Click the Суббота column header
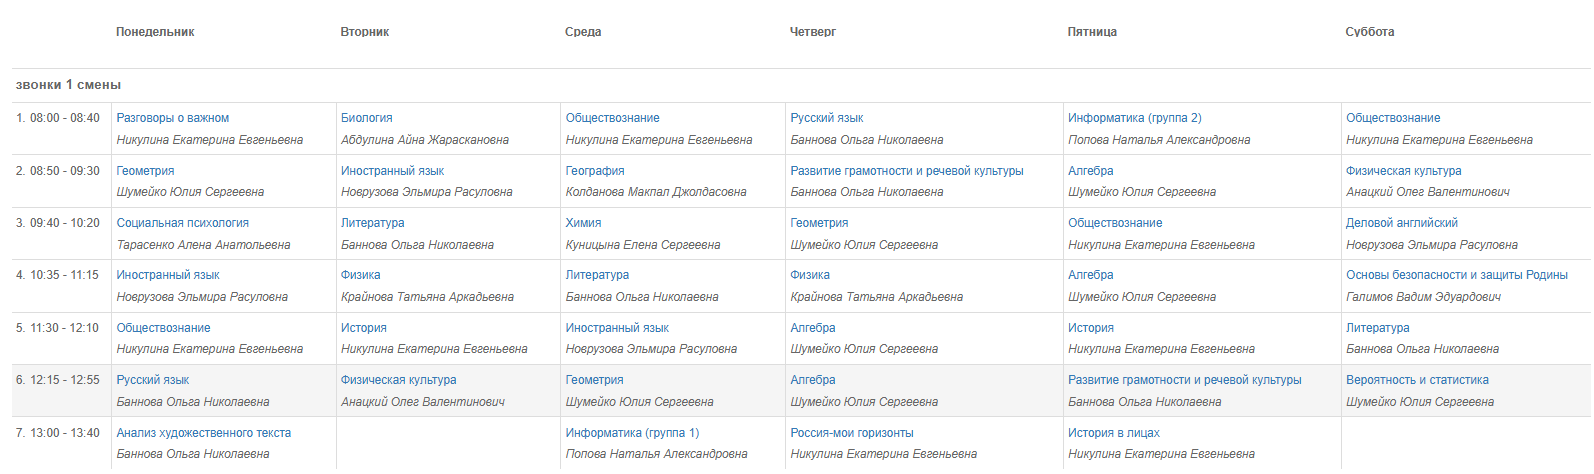Image resolution: width=1594 pixels, height=474 pixels. [x=1370, y=32]
